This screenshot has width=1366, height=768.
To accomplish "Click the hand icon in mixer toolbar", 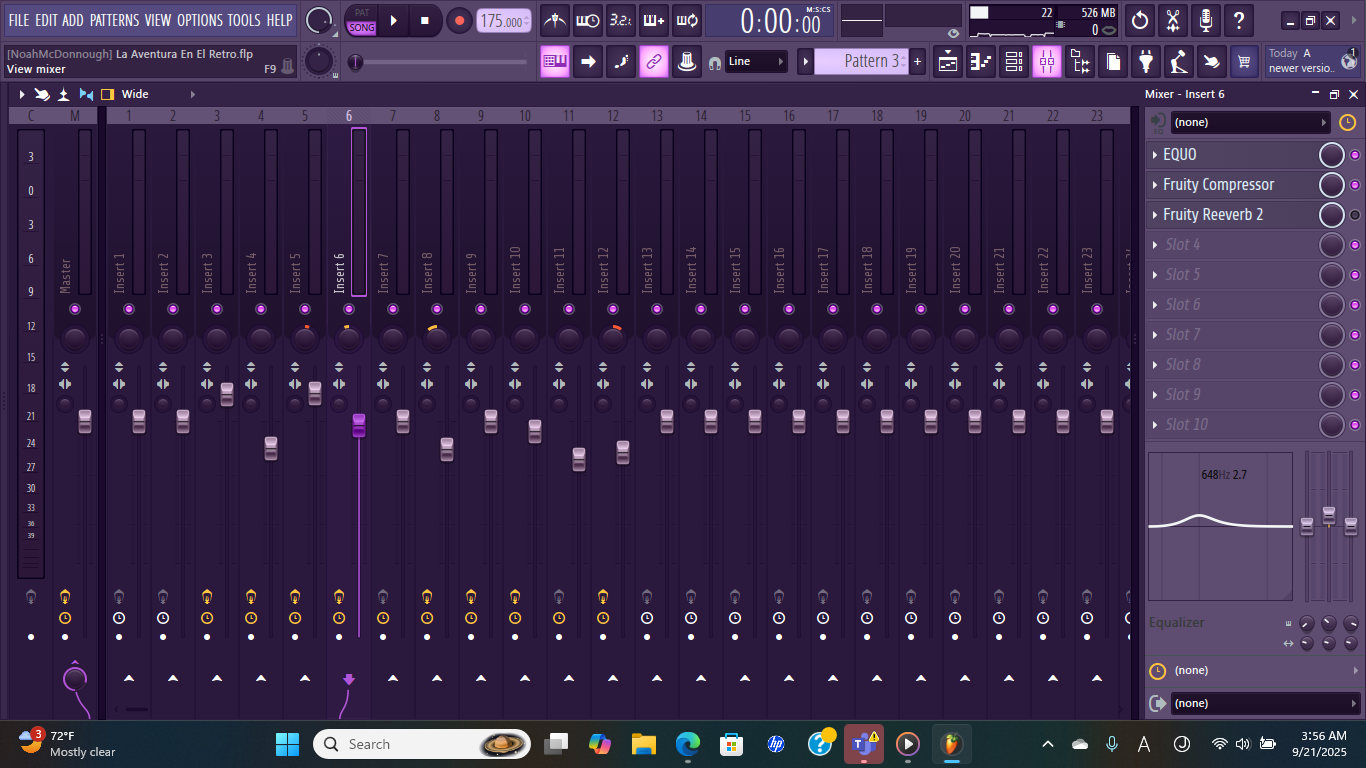I will (42, 94).
